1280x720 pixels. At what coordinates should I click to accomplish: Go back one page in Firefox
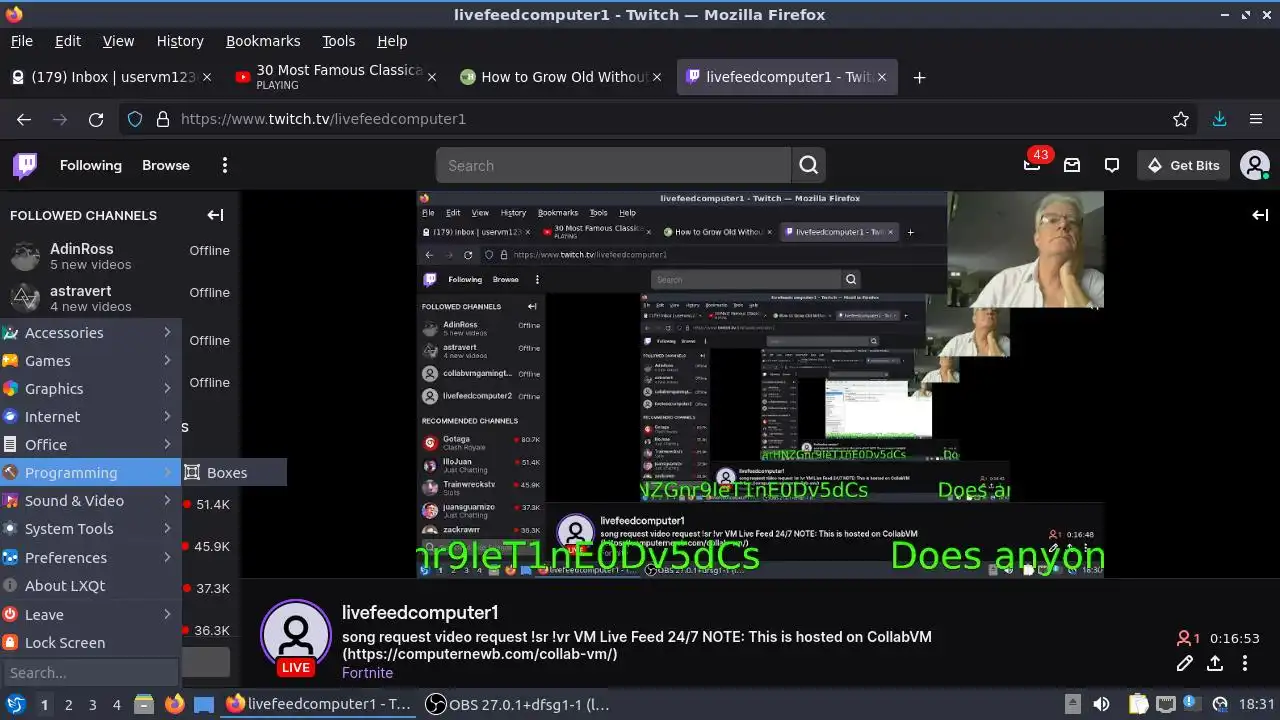pos(24,119)
